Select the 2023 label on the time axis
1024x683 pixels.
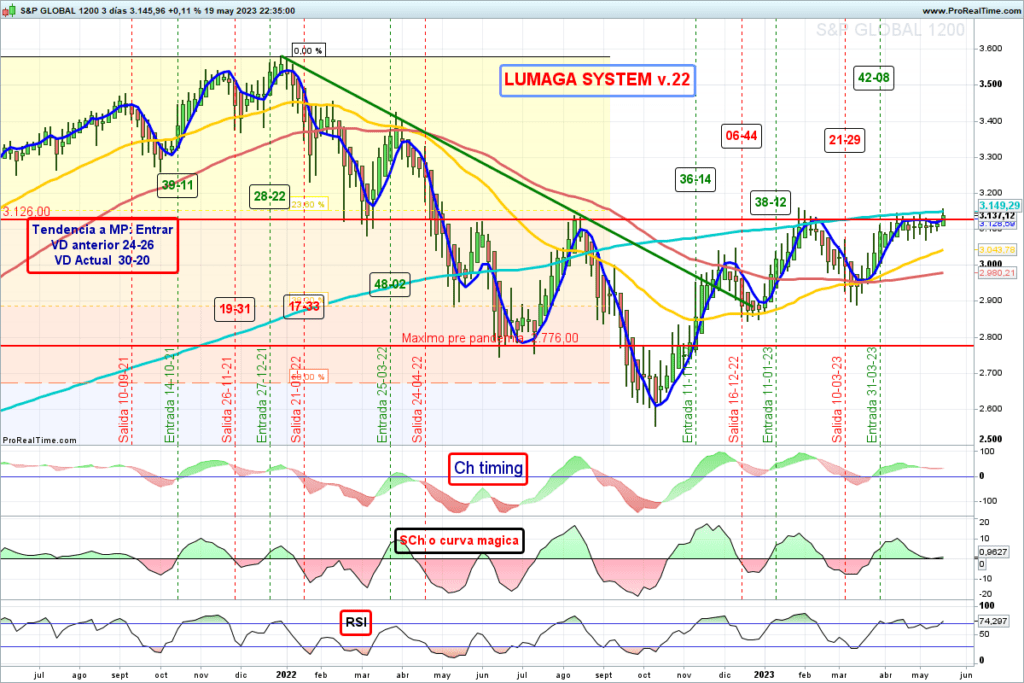764,675
